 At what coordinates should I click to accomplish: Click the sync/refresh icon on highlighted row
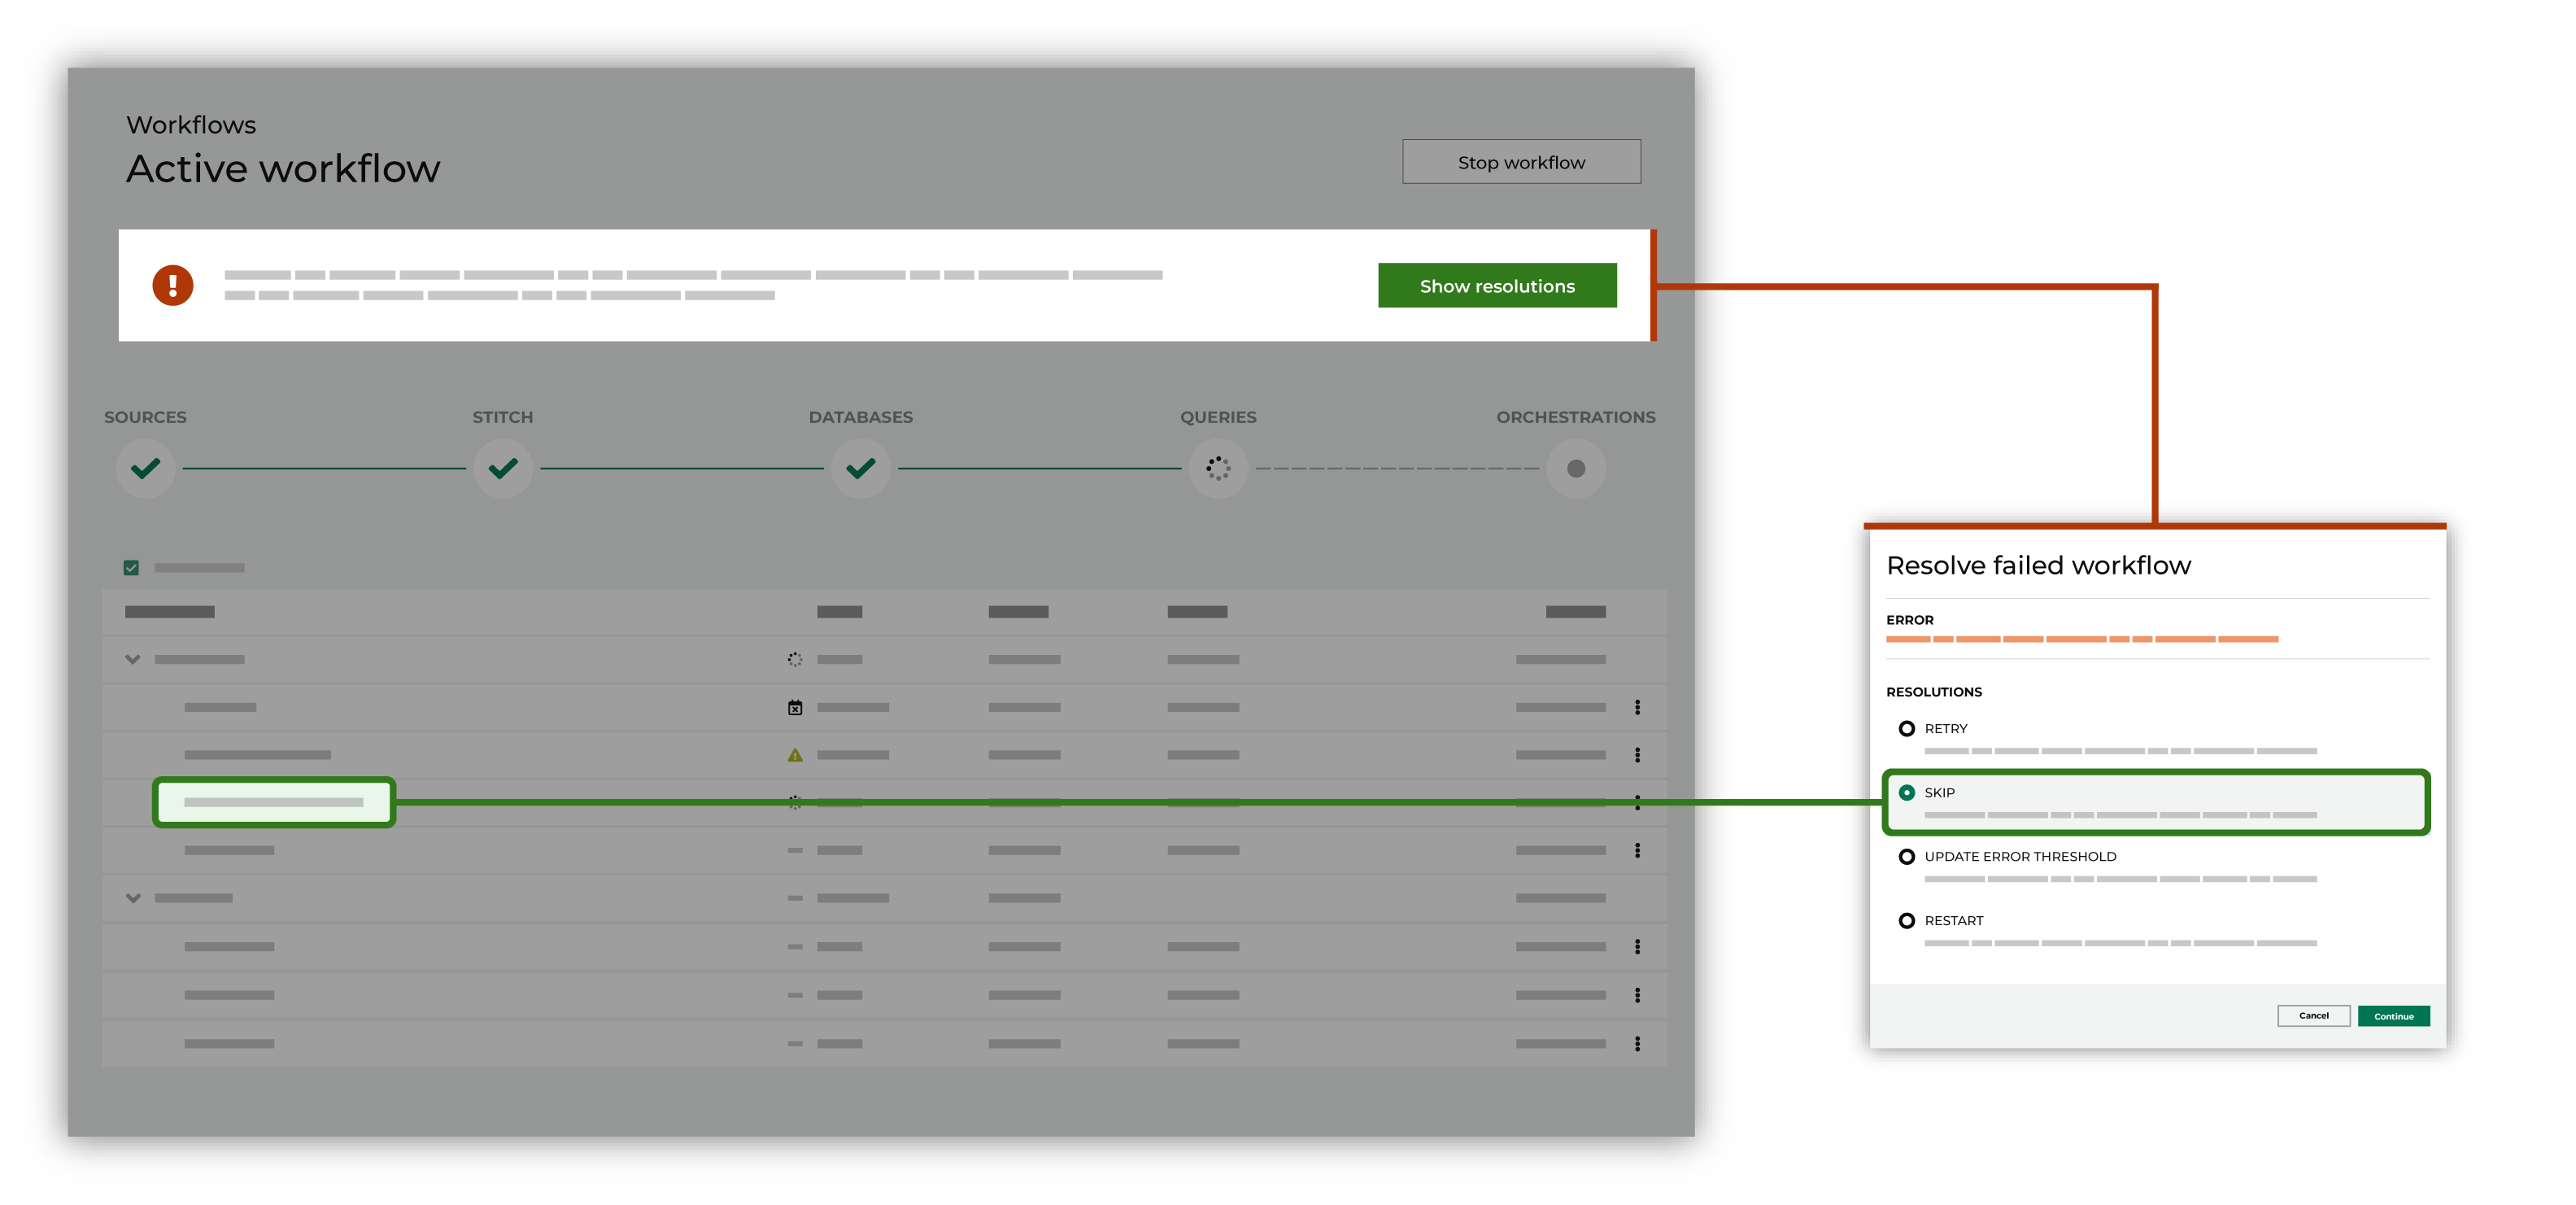point(795,799)
